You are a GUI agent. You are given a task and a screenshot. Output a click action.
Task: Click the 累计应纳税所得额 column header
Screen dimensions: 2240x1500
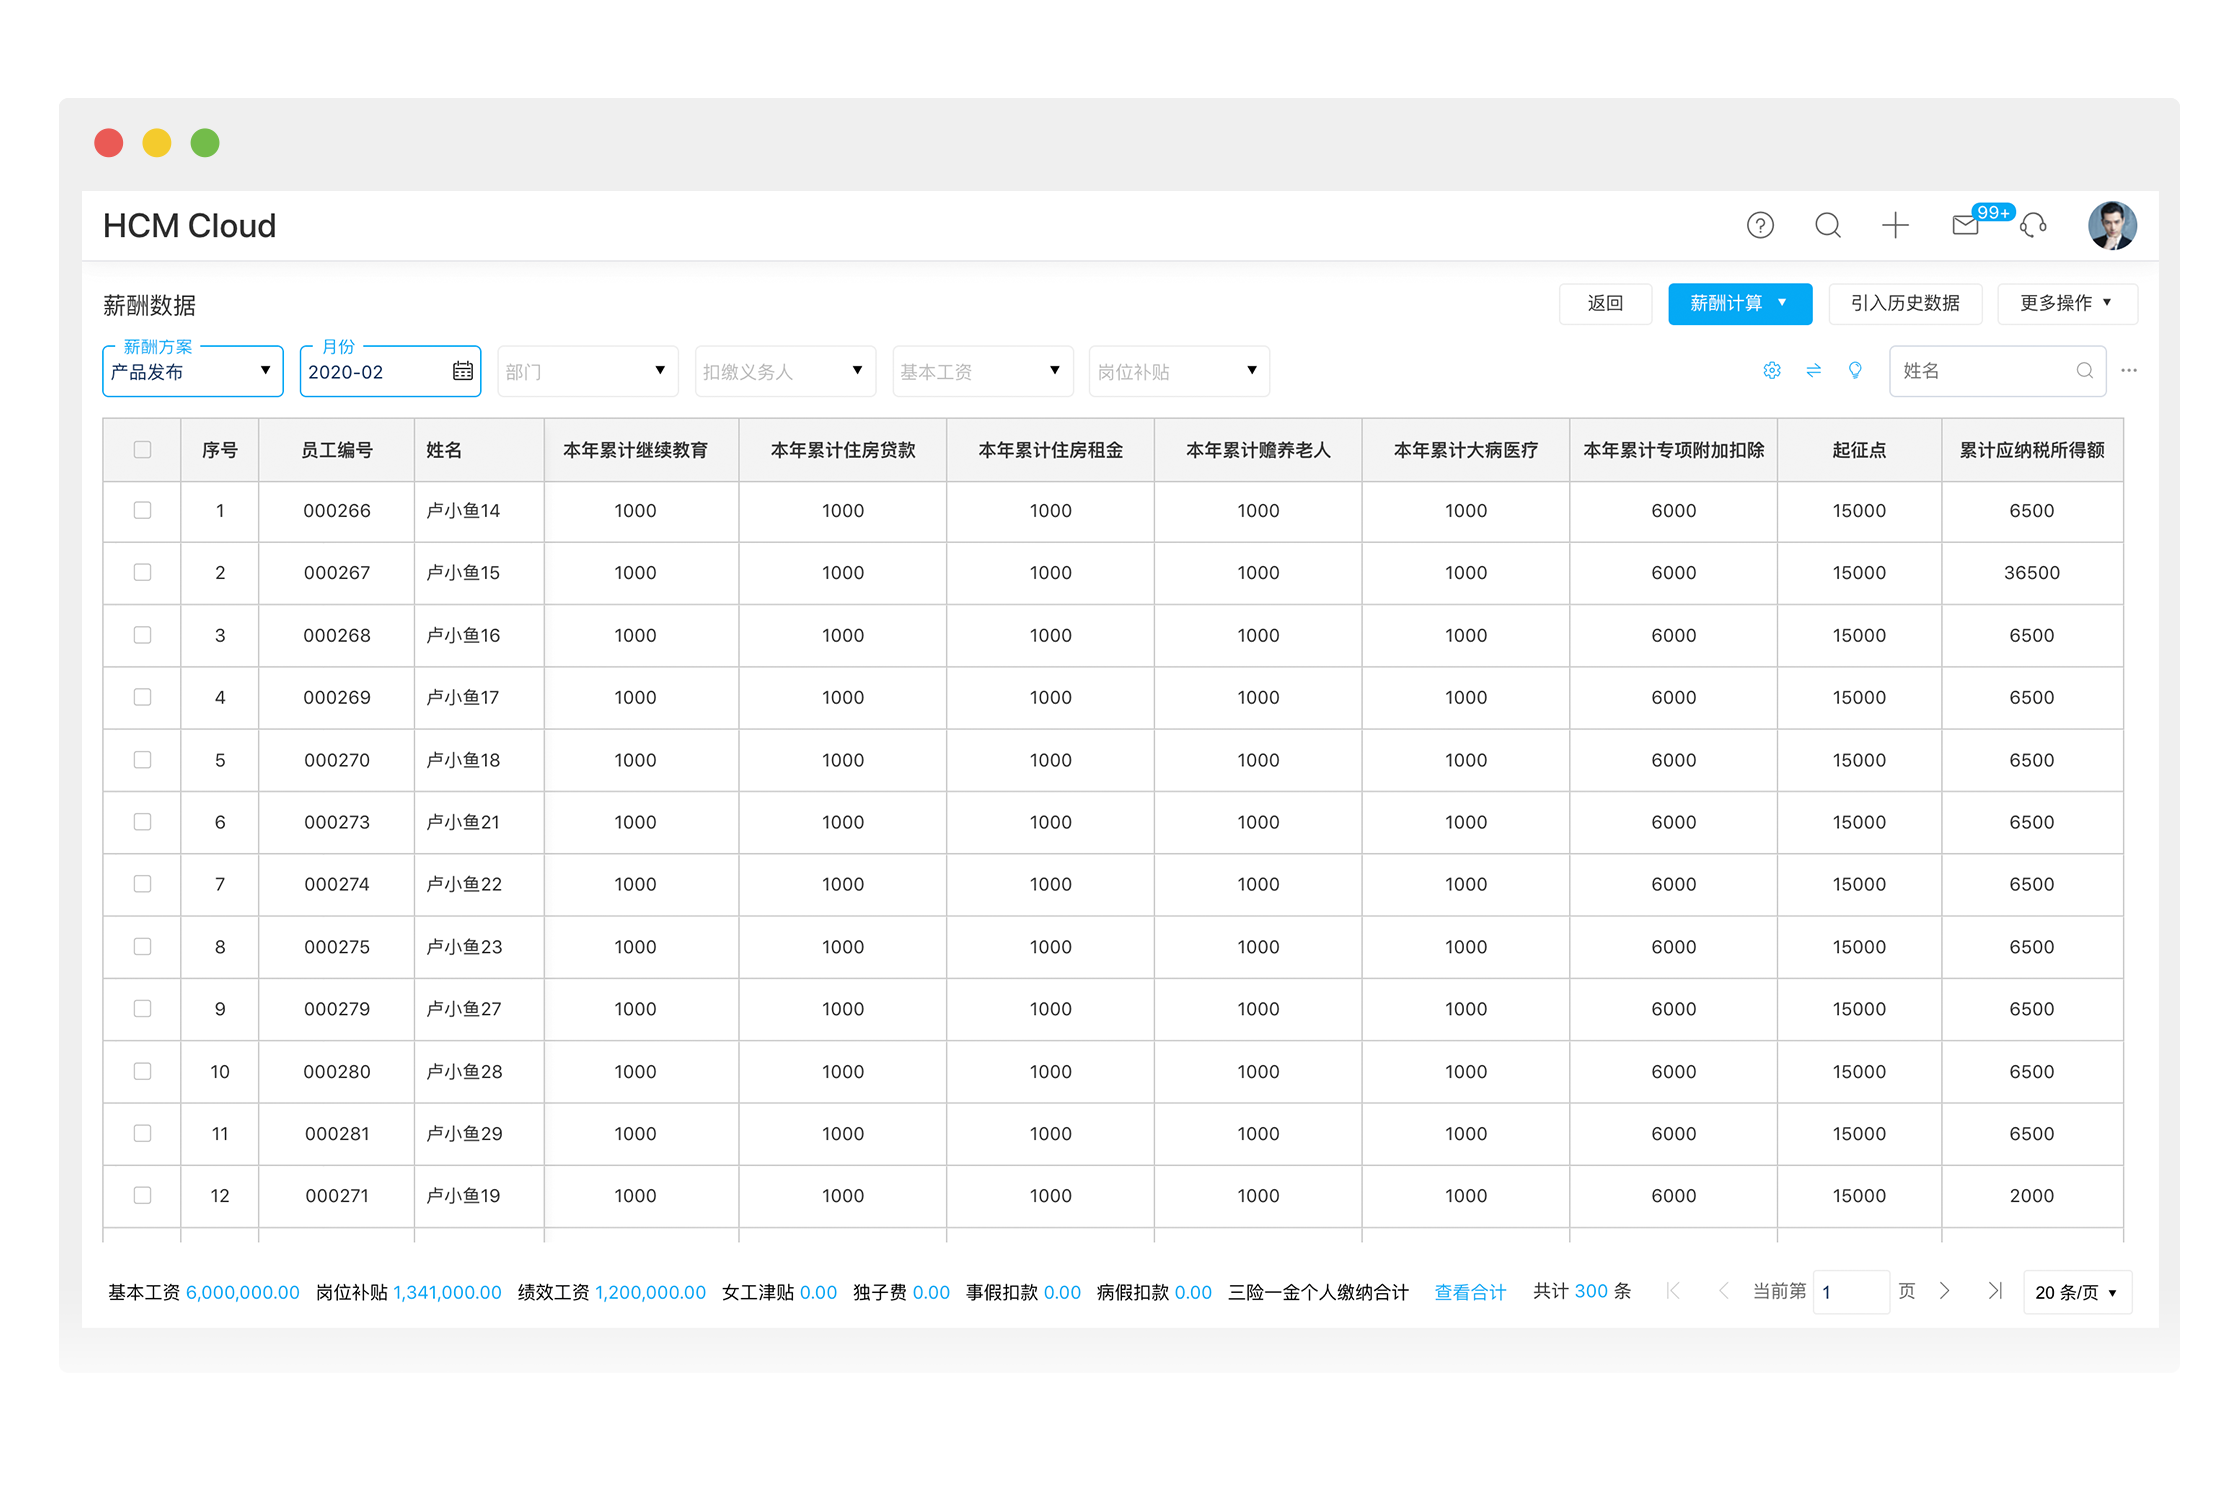coord(2032,450)
